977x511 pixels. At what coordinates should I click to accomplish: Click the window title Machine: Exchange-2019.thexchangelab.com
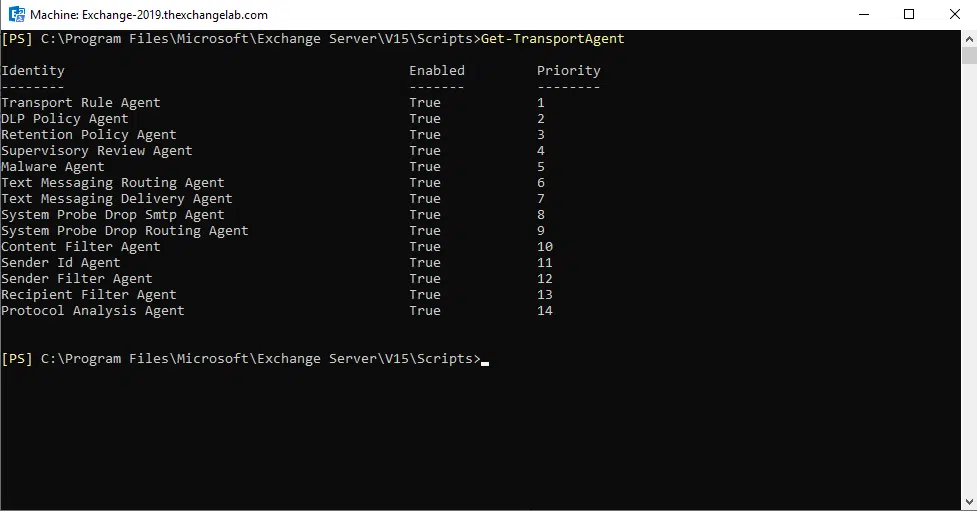click(149, 14)
